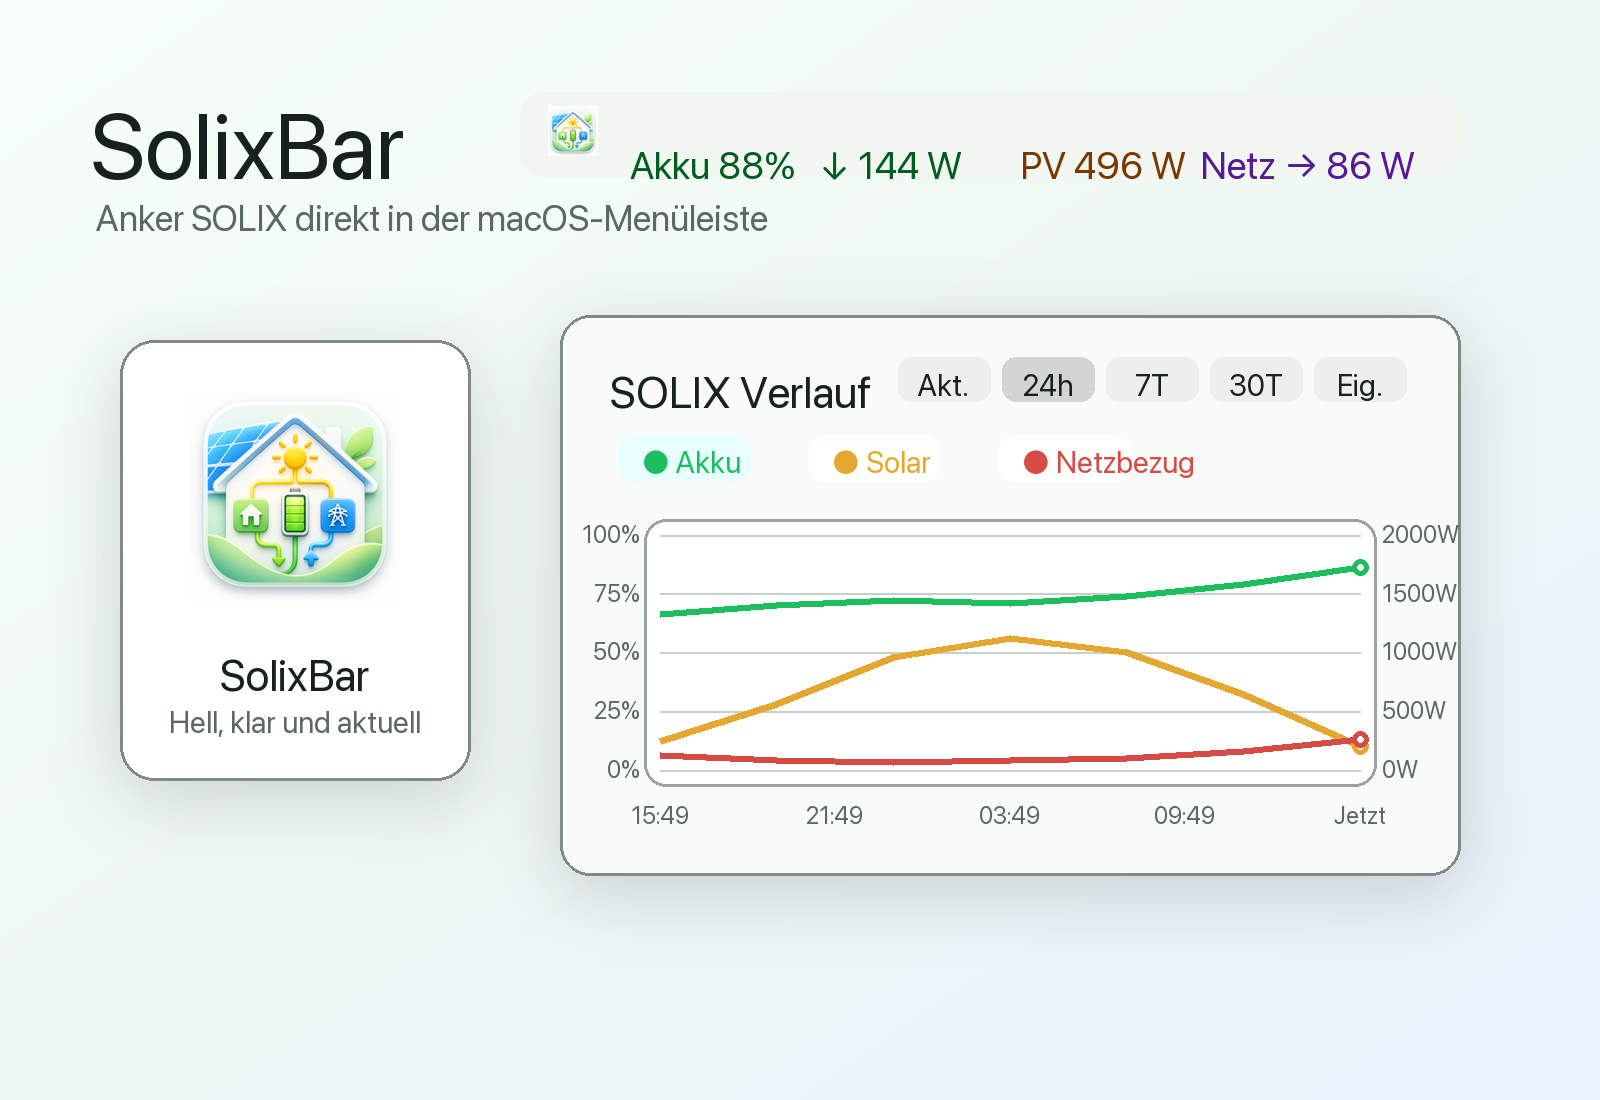Viewport: 1600px width, 1100px height.
Task: Switch to the 24h range tab
Action: coord(1048,380)
